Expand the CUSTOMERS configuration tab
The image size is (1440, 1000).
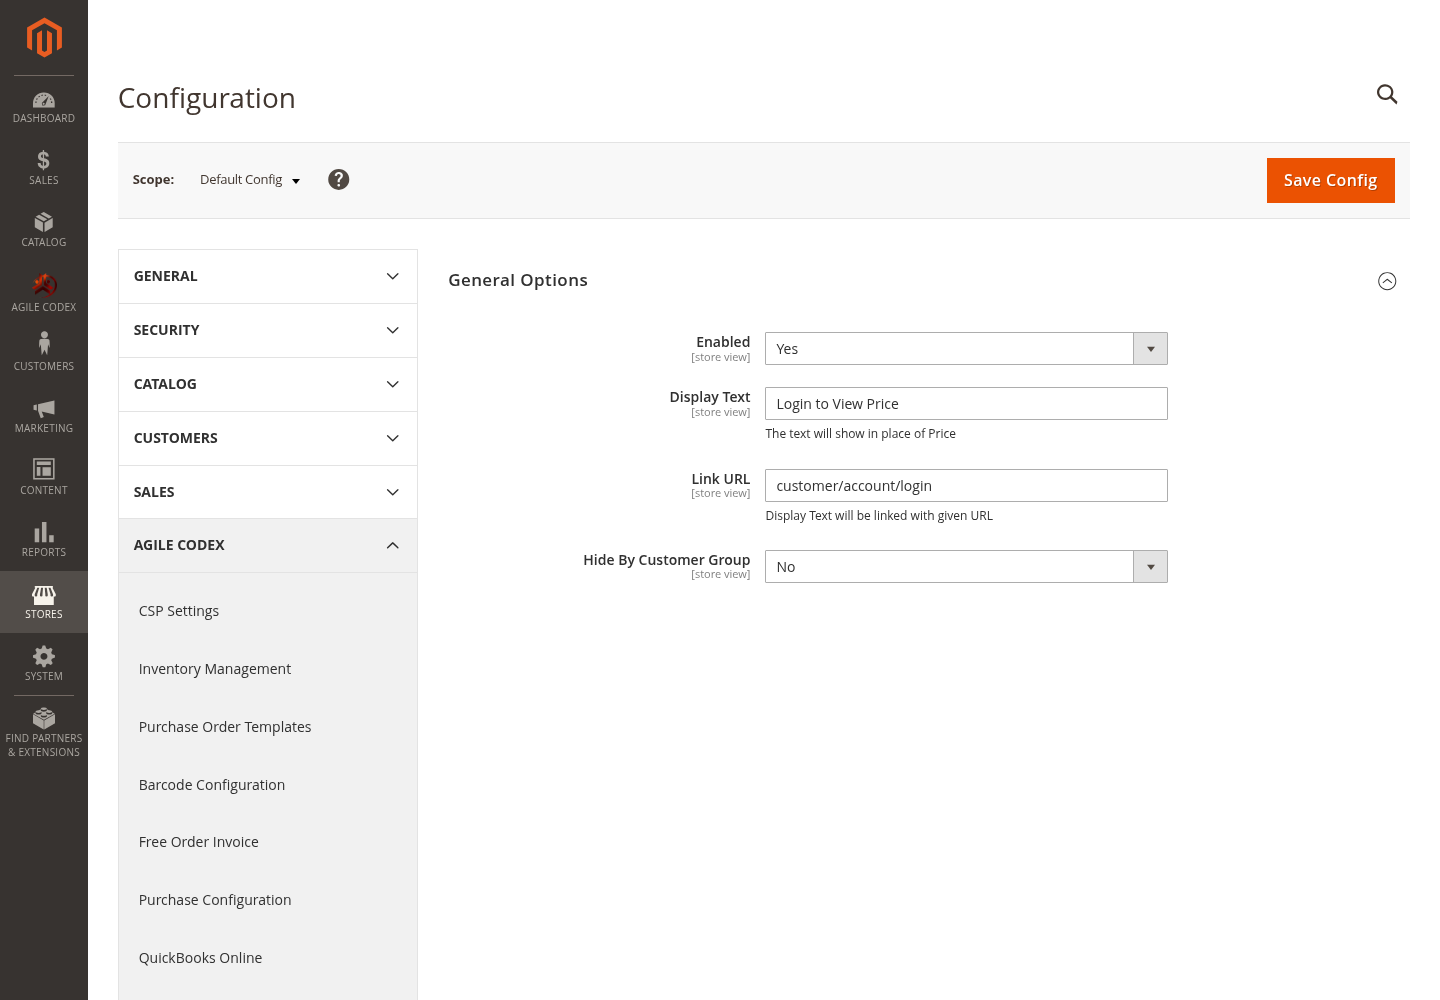pyautogui.click(x=268, y=438)
